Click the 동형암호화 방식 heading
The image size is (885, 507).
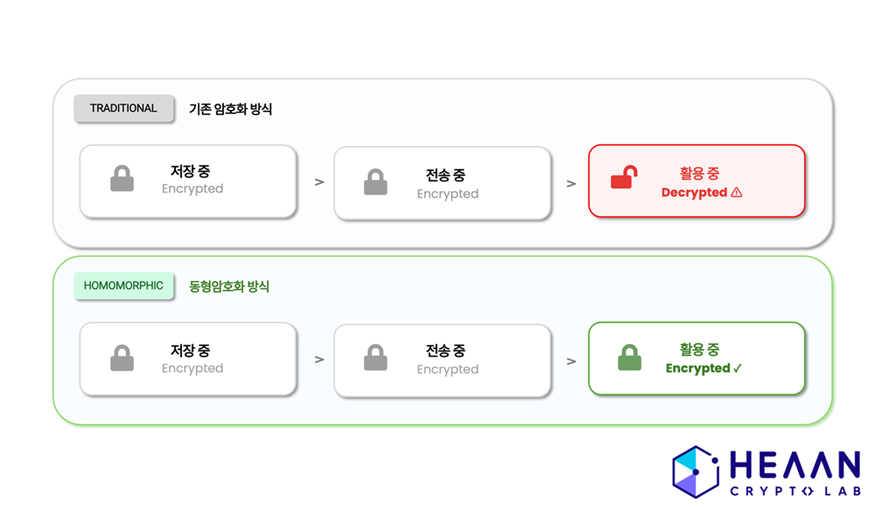(x=229, y=287)
